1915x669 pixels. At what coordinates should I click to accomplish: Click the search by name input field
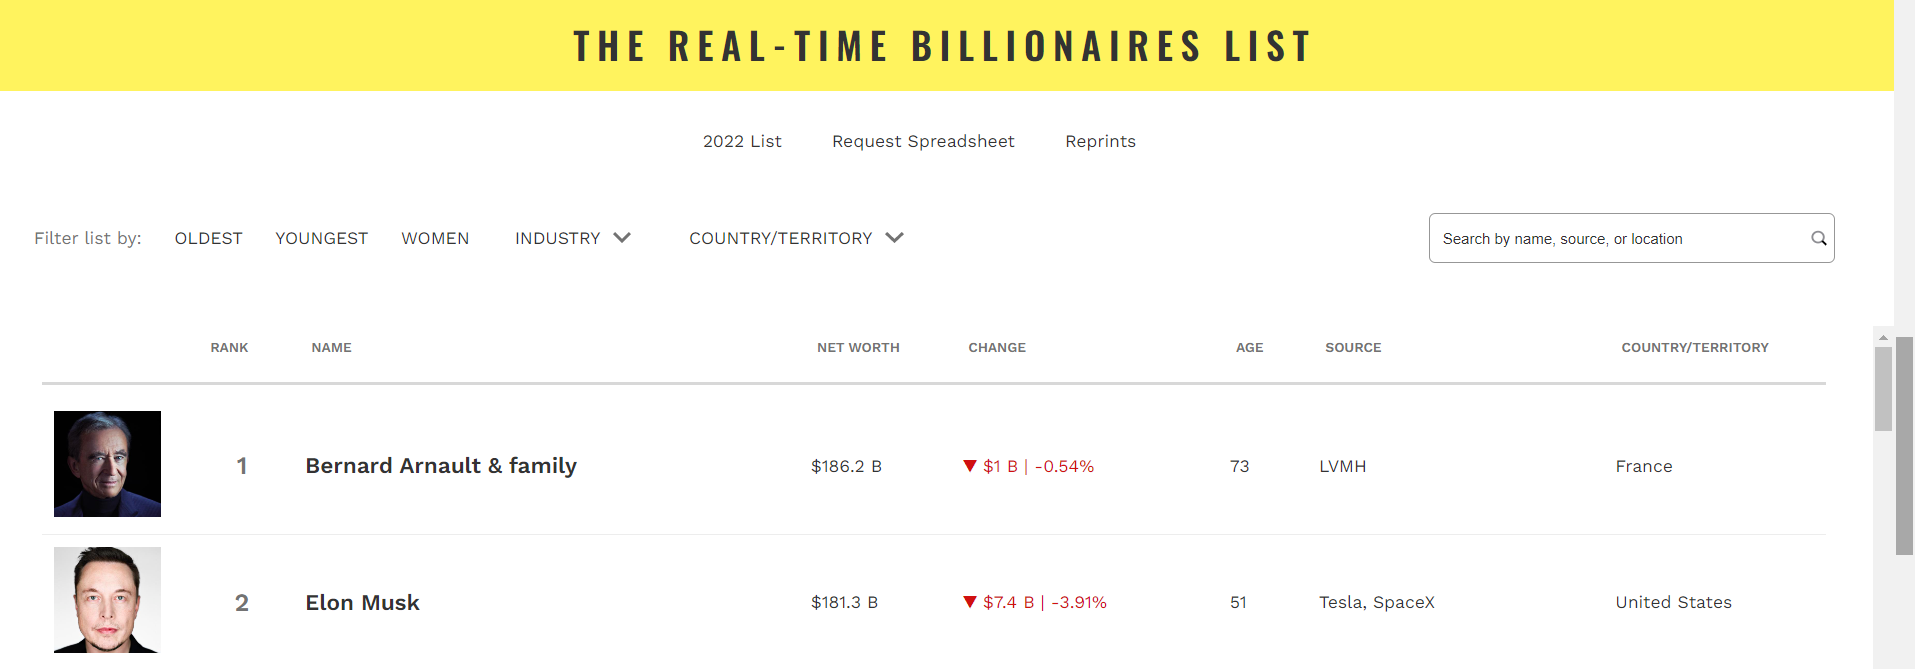(x=1620, y=239)
